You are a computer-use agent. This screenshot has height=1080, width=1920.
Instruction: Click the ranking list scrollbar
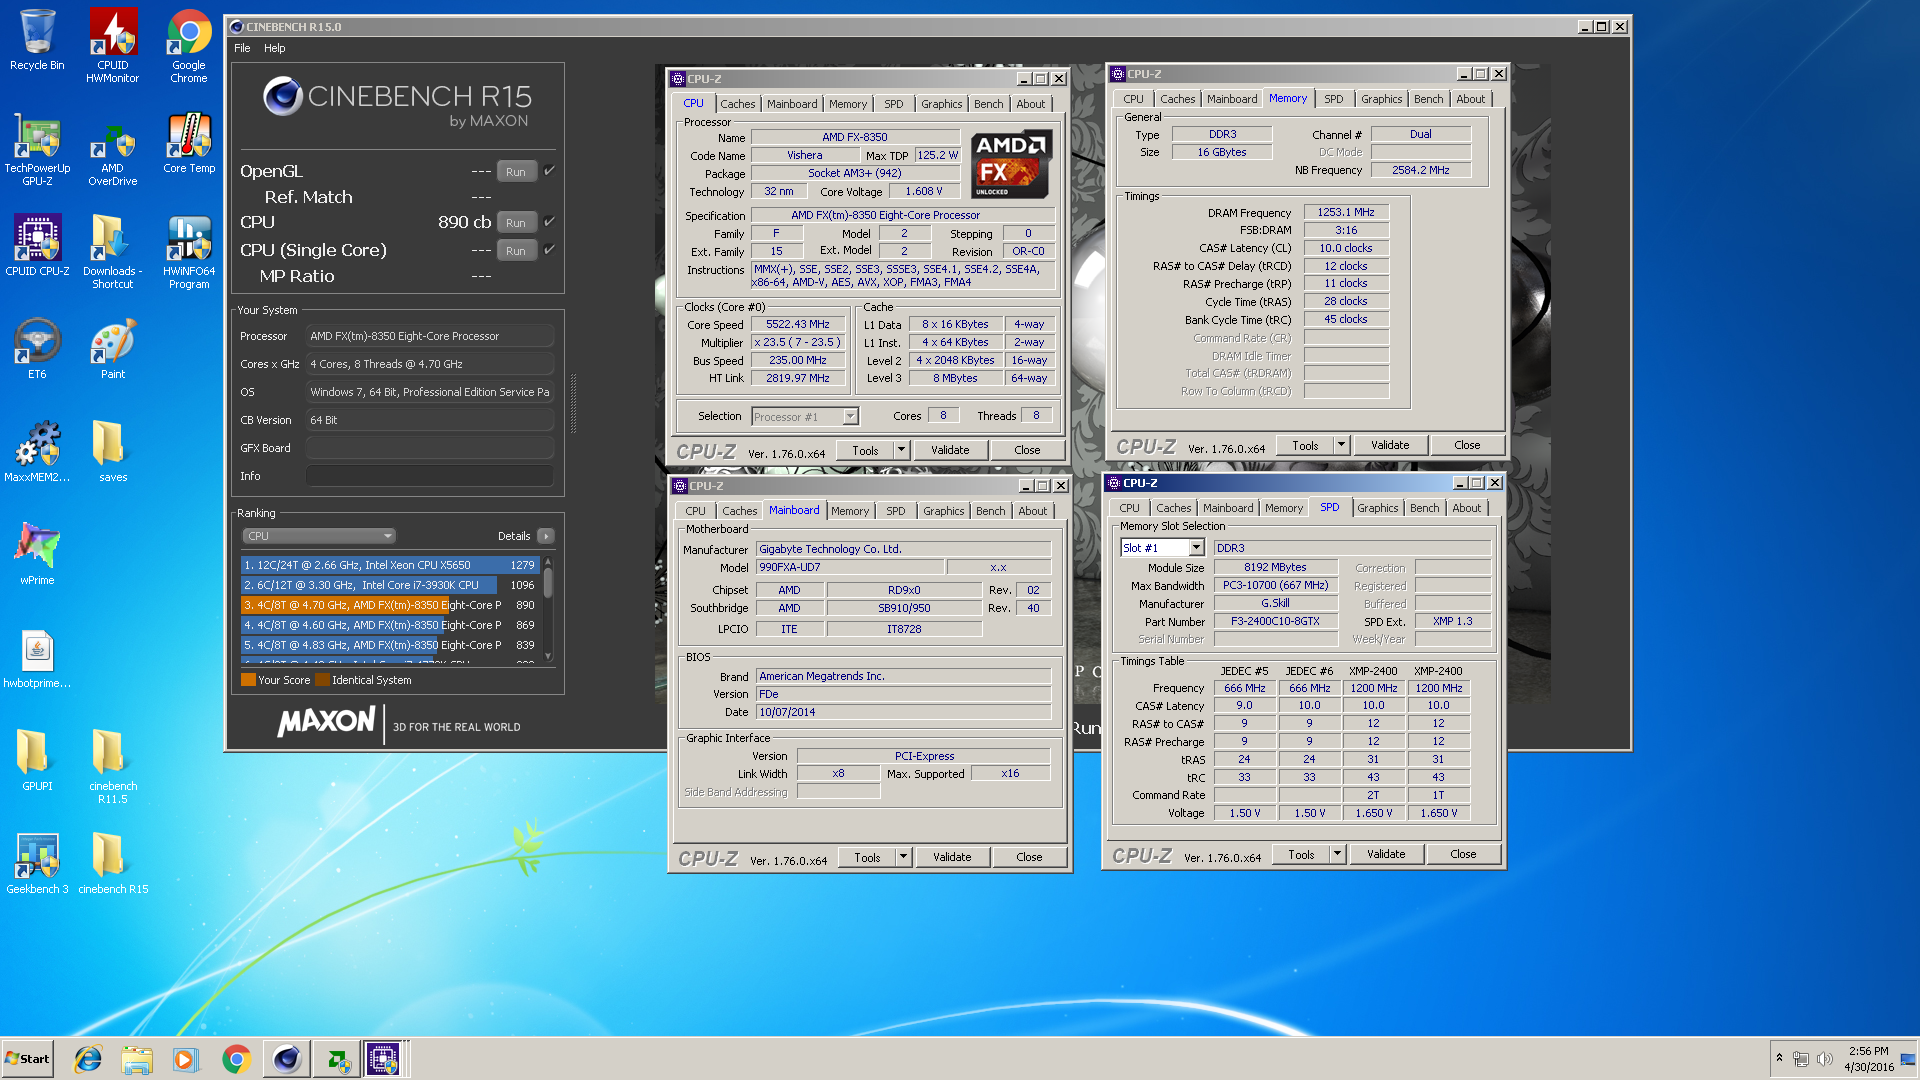[x=548, y=608]
